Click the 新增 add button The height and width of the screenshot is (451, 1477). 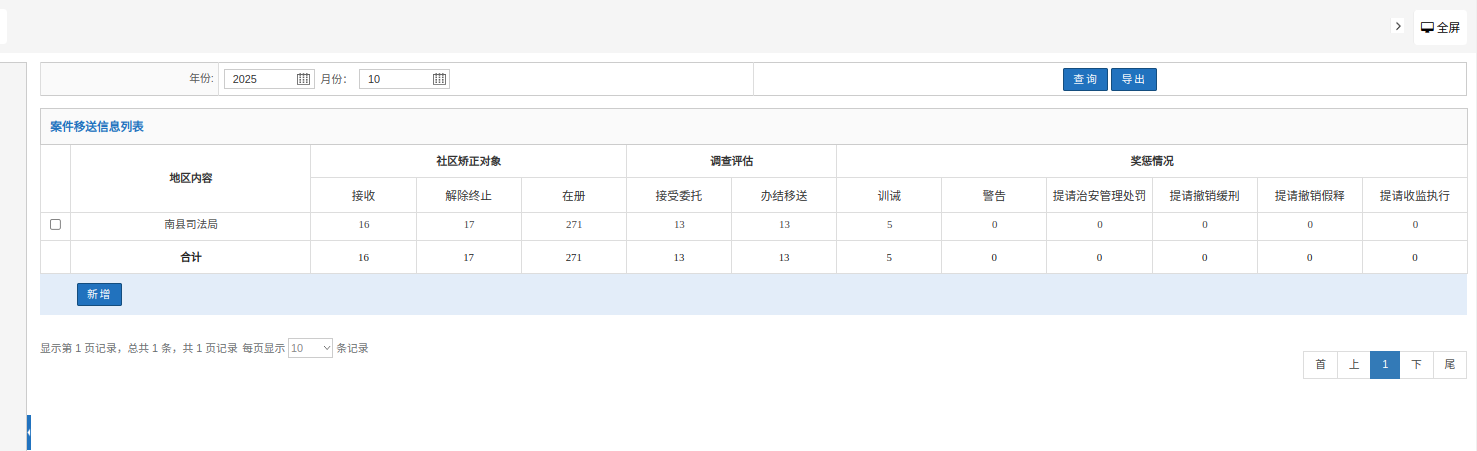coord(99,294)
